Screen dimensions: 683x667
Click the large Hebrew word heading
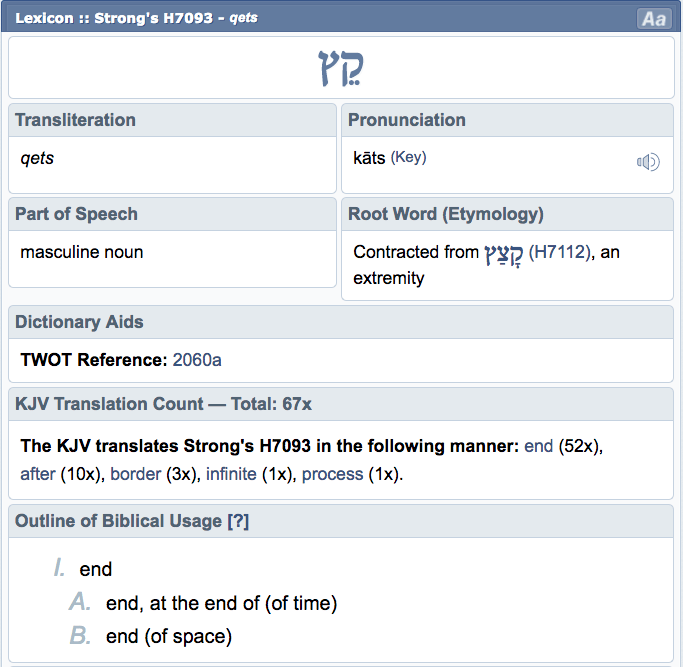click(341, 68)
